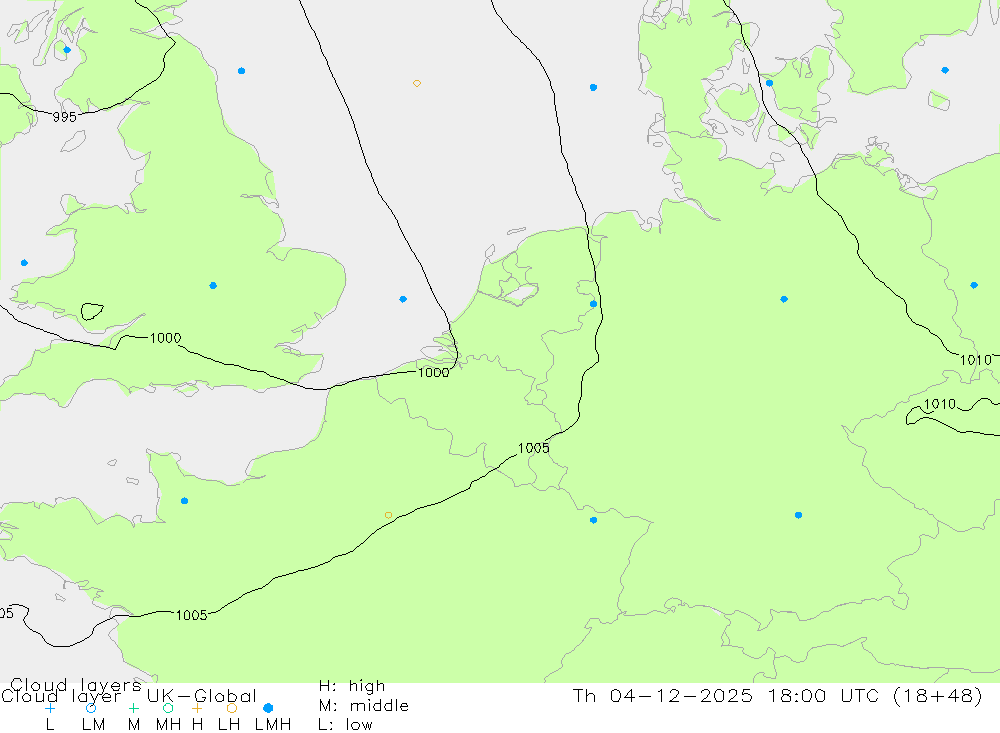The width and height of the screenshot is (1000, 733).
Task: Click the filled blue LMH legend dot
Action: coord(268,708)
